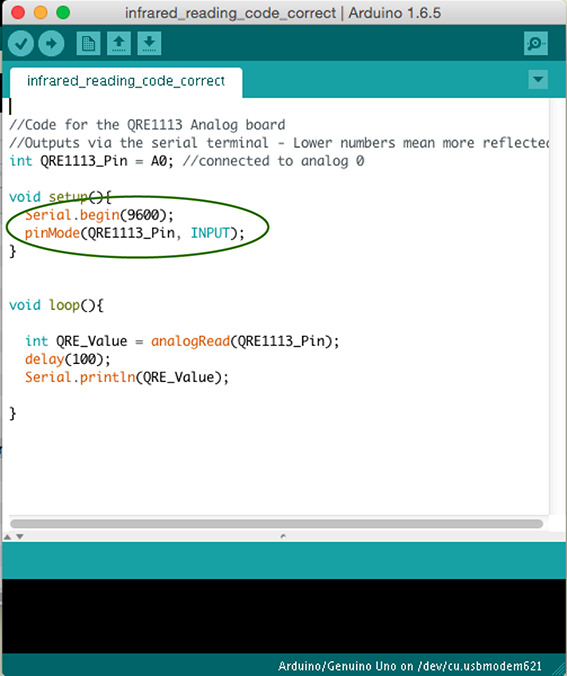The image size is (567, 676).
Task: Click the board status text Arduino/Genuino Uno
Action: (x=410, y=666)
